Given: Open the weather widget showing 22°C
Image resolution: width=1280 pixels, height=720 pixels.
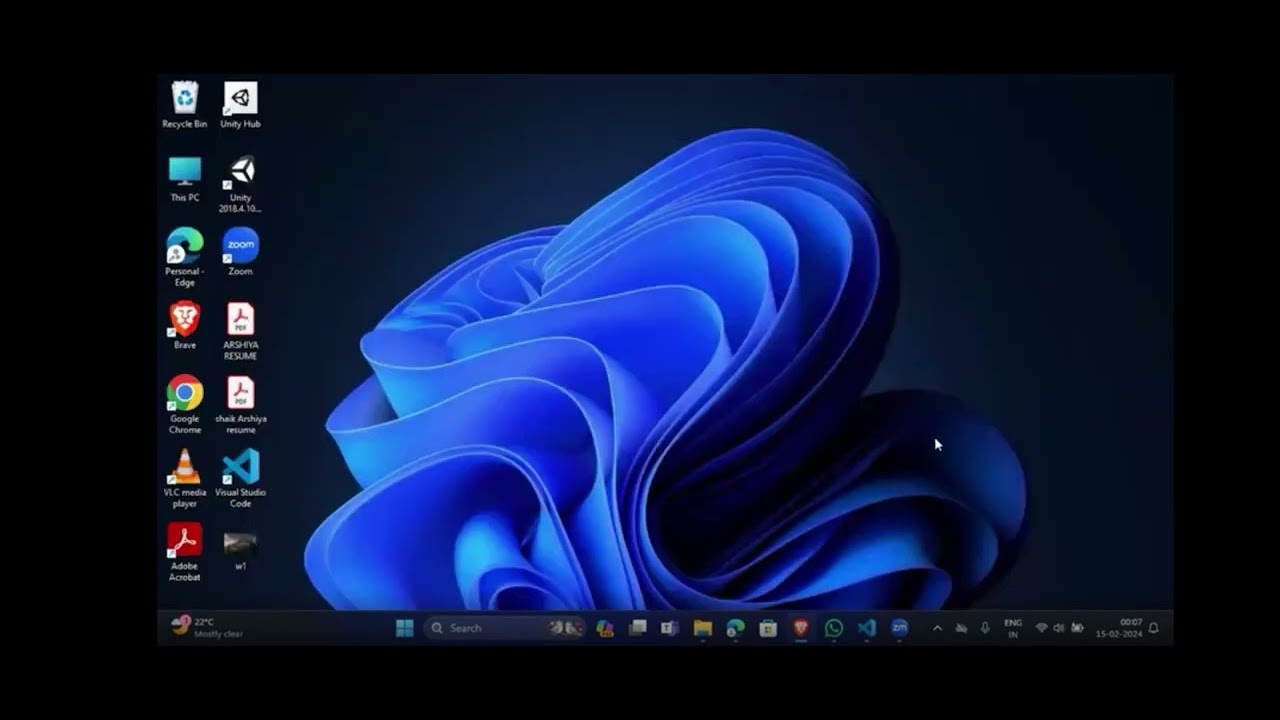Looking at the screenshot, I should 207,627.
